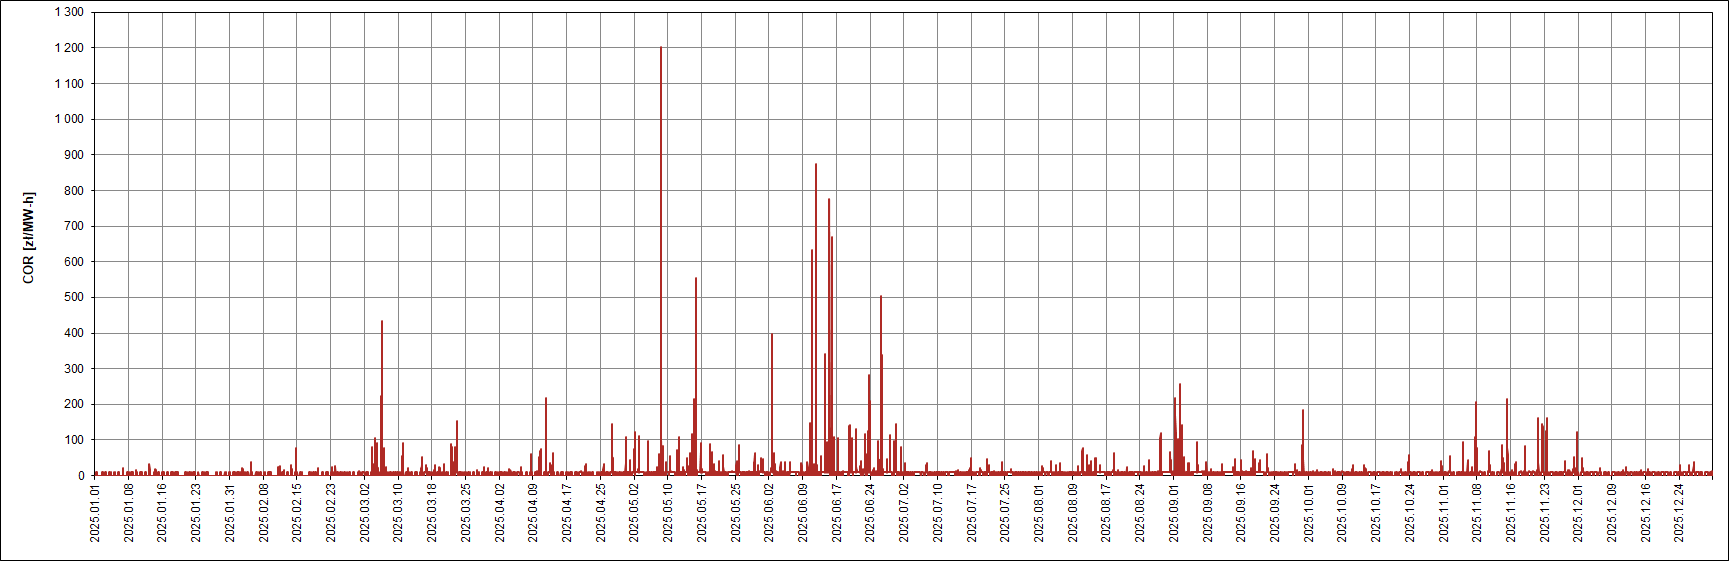
Task: Click the 2025.09.01 x-axis label
Action: [x=1174, y=513]
